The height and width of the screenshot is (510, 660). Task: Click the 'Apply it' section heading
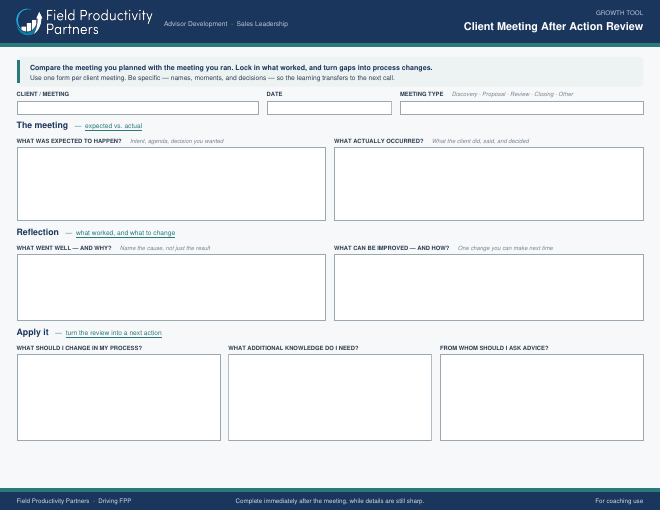tap(32, 332)
